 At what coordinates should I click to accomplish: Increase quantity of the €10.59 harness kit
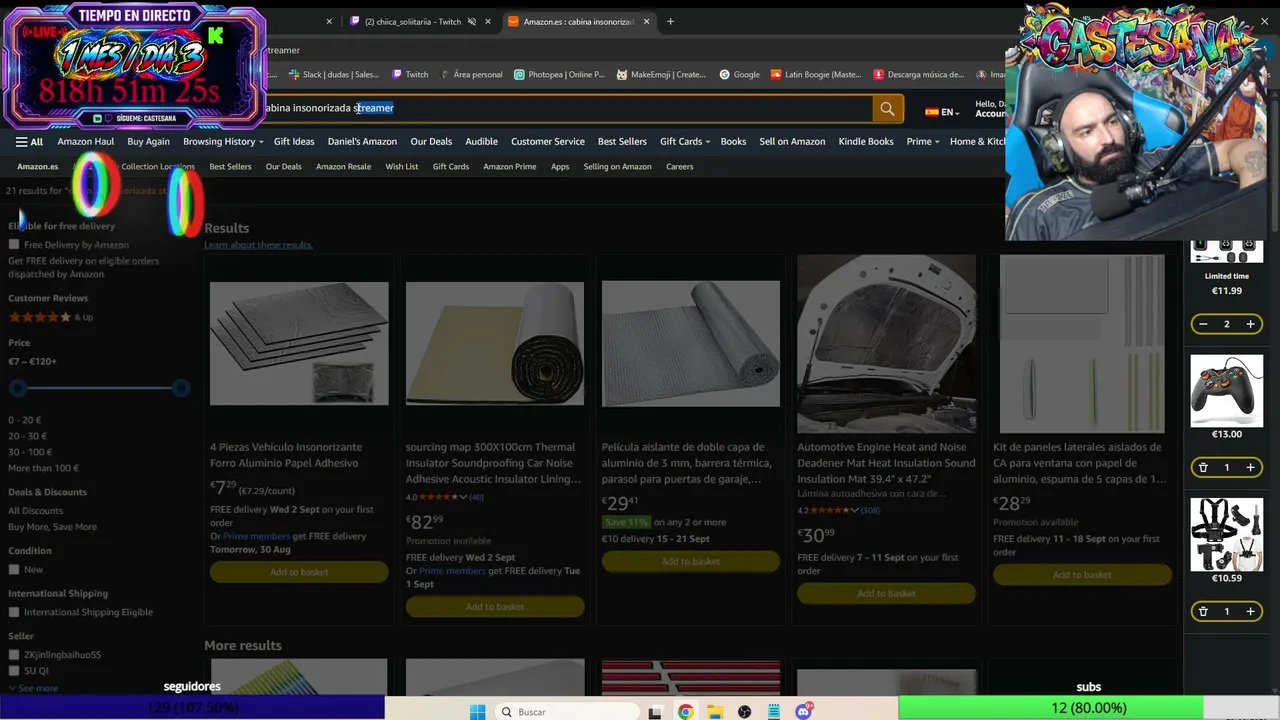click(x=1250, y=611)
